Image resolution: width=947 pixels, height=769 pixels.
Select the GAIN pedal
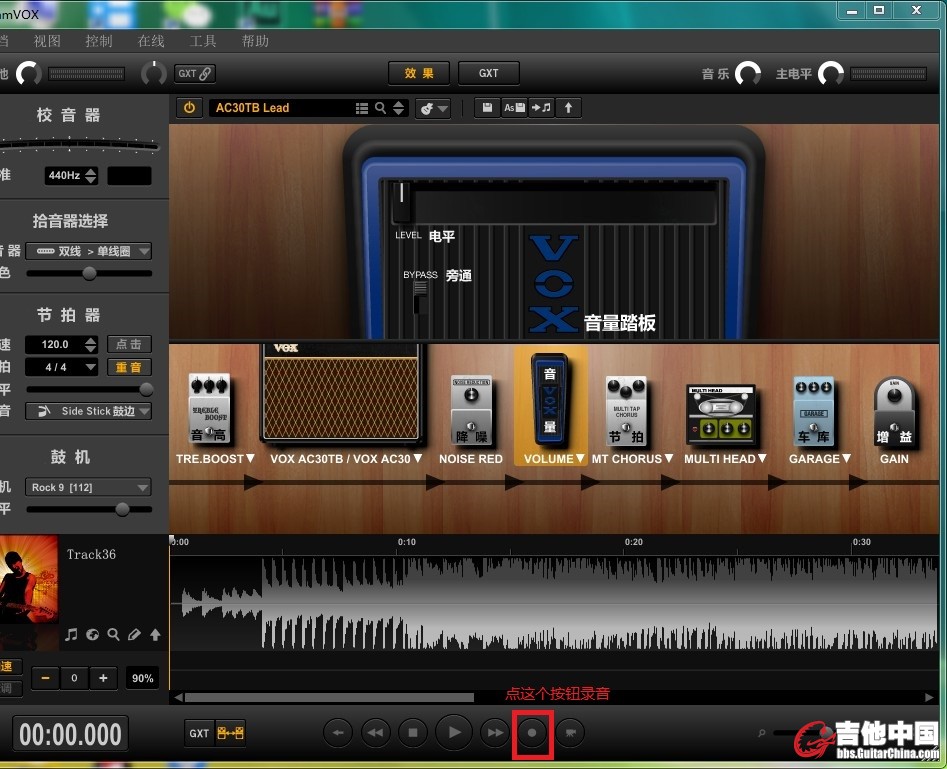click(x=894, y=413)
